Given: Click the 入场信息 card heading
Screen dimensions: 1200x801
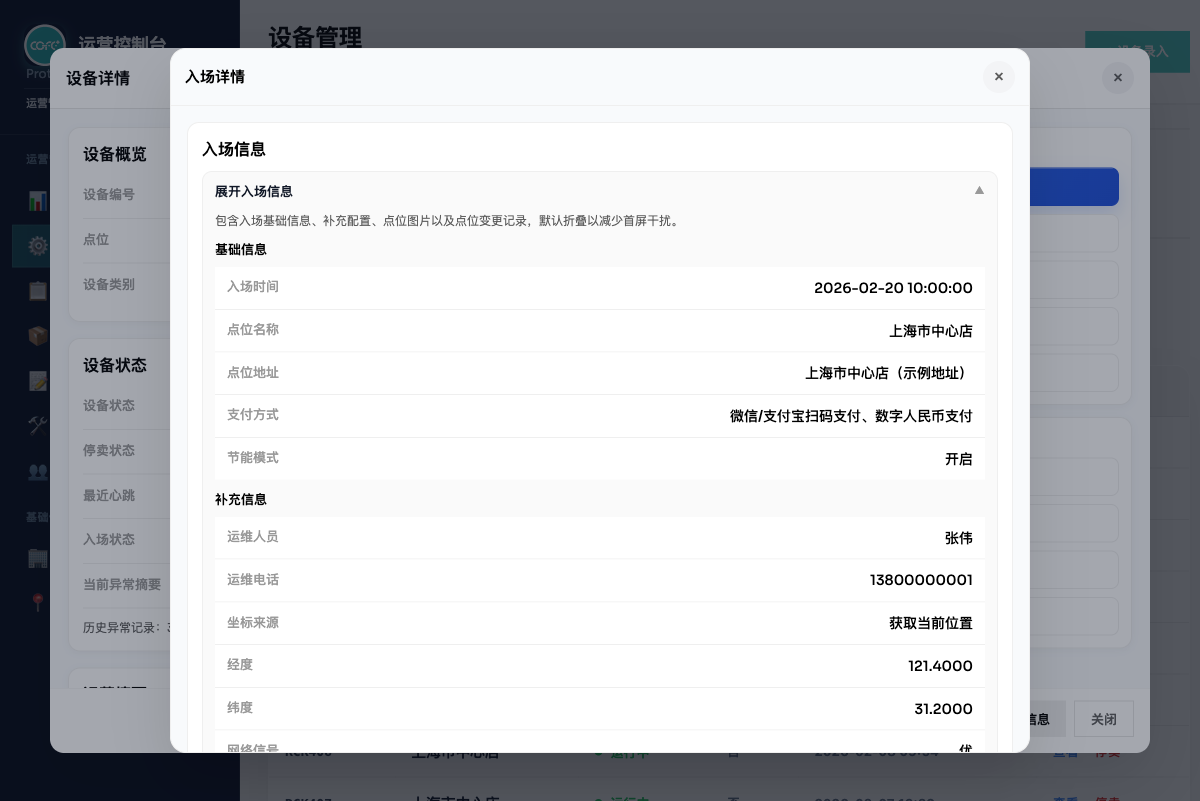Looking at the screenshot, I should 234,149.
